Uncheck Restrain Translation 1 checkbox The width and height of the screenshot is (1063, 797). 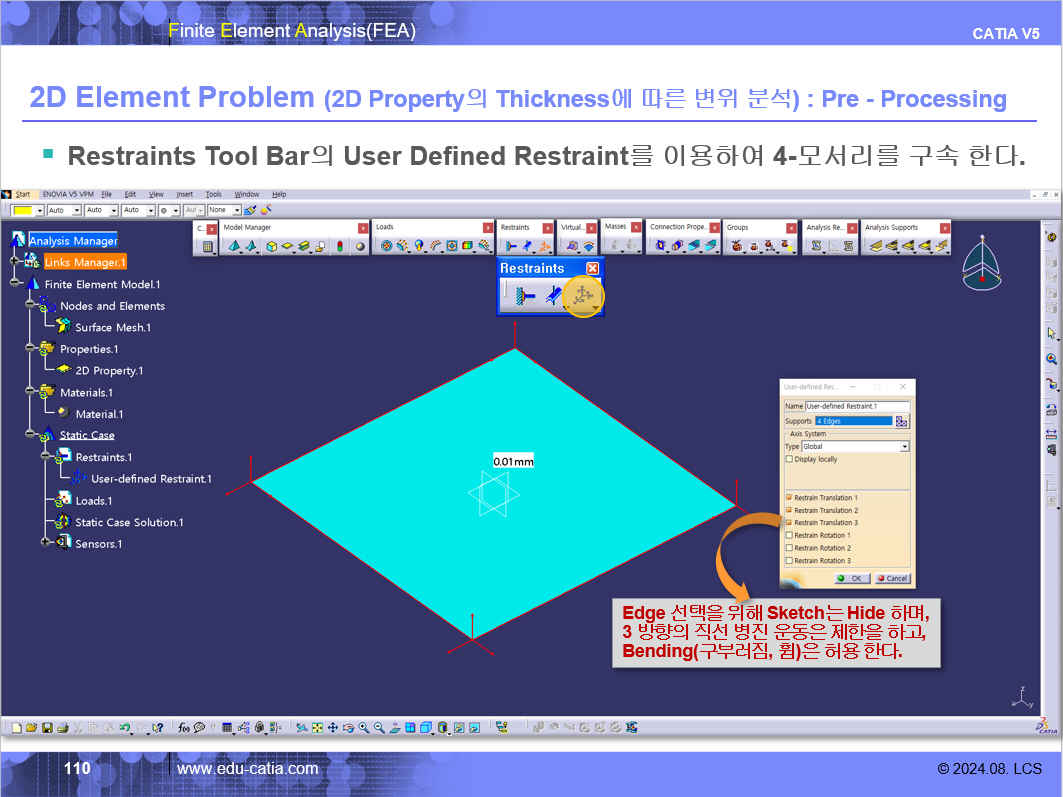tap(789, 497)
